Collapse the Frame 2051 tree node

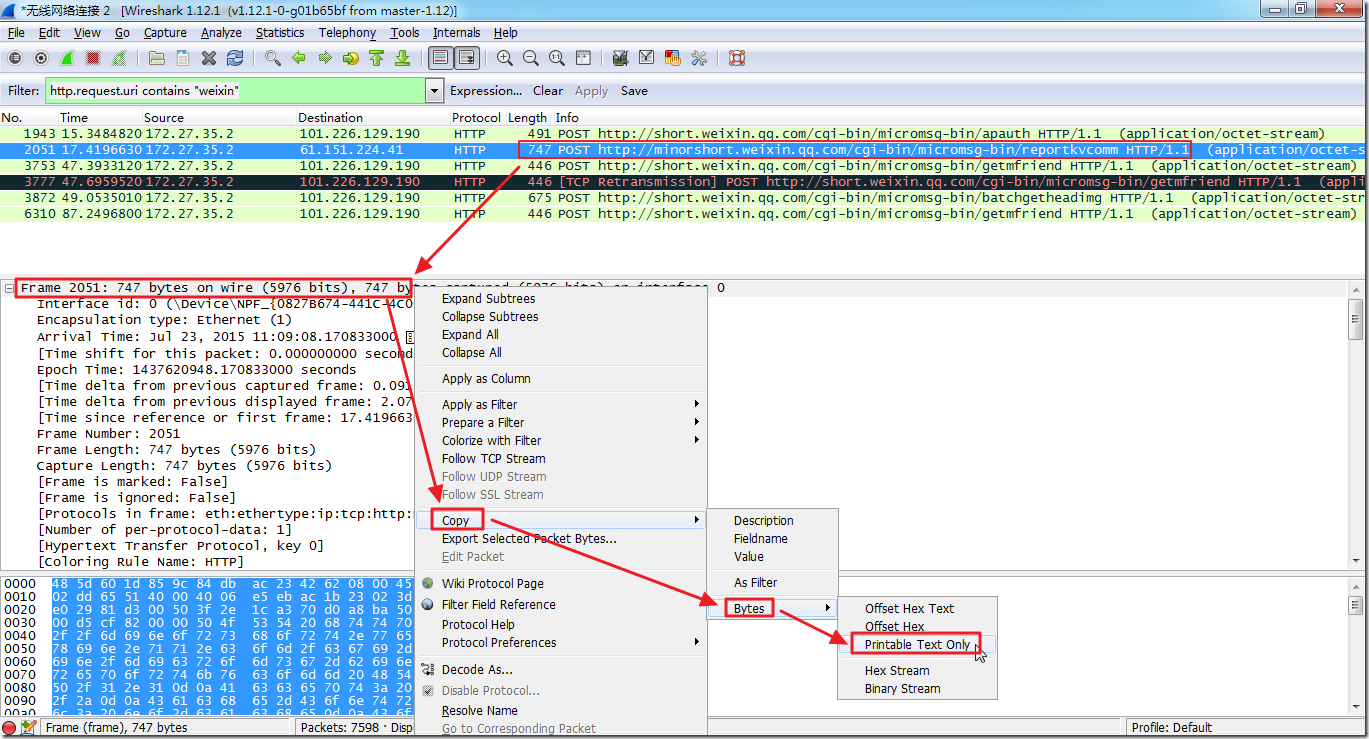click(10, 288)
